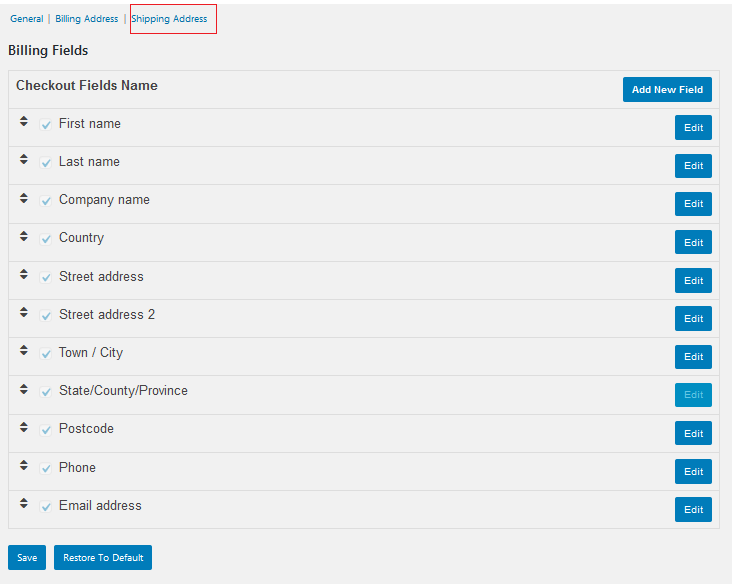This screenshot has height=584, width=732.
Task: Click the State/County/Province label
Action: pyautogui.click(x=123, y=391)
